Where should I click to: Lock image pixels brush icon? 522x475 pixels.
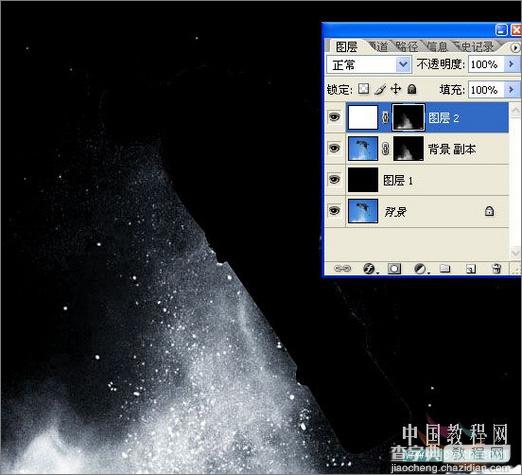(380, 89)
